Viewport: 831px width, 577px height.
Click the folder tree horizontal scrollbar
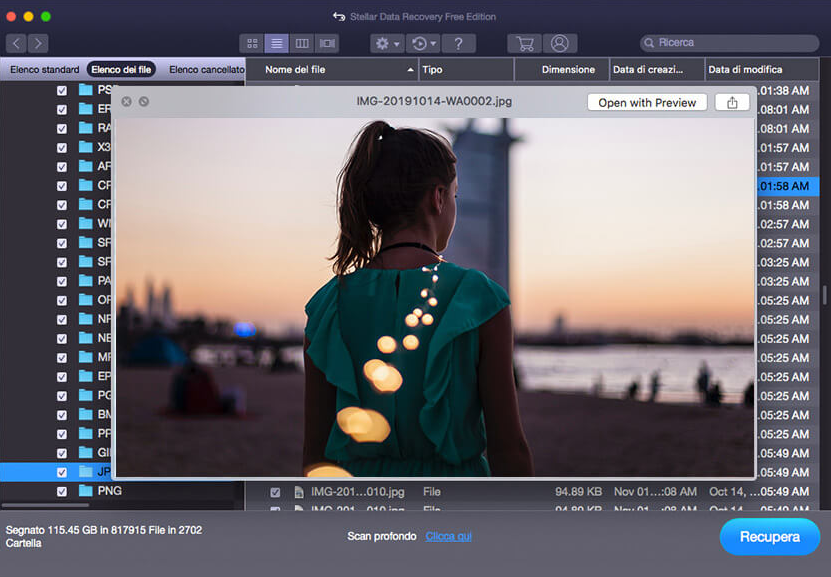click(46, 505)
